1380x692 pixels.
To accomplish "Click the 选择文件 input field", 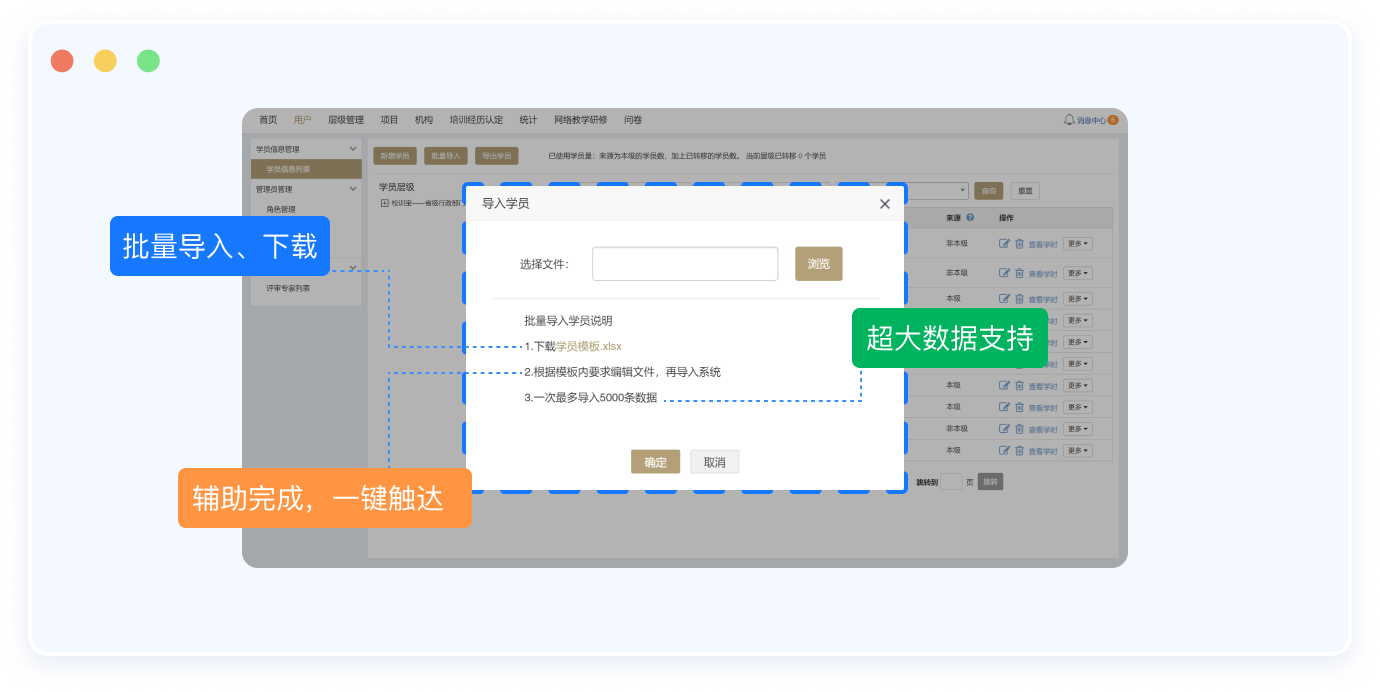I will [684, 264].
